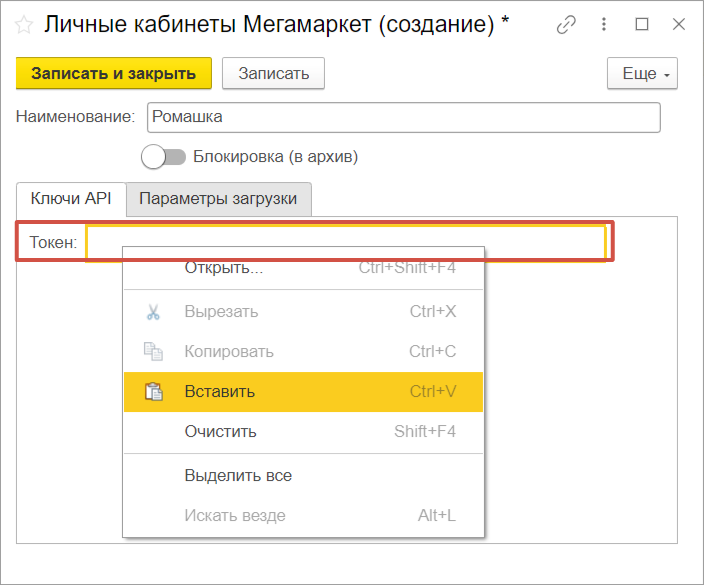
Task: Click the copy pages icon
Action: (x=153, y=352)
